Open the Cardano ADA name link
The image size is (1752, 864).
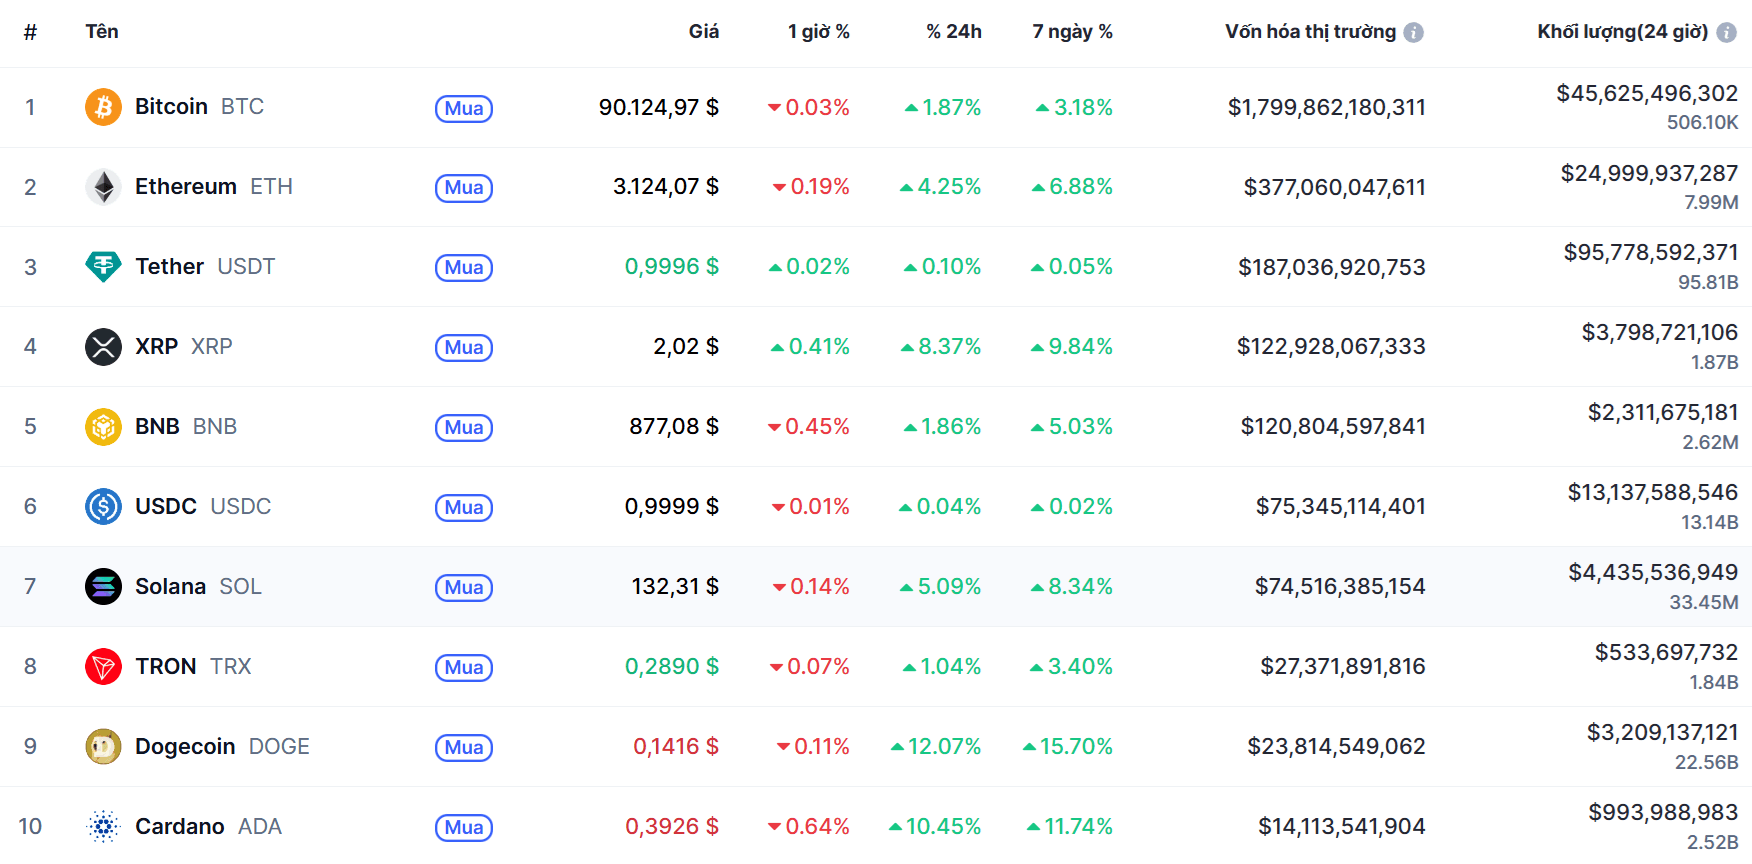click(208, 827)
